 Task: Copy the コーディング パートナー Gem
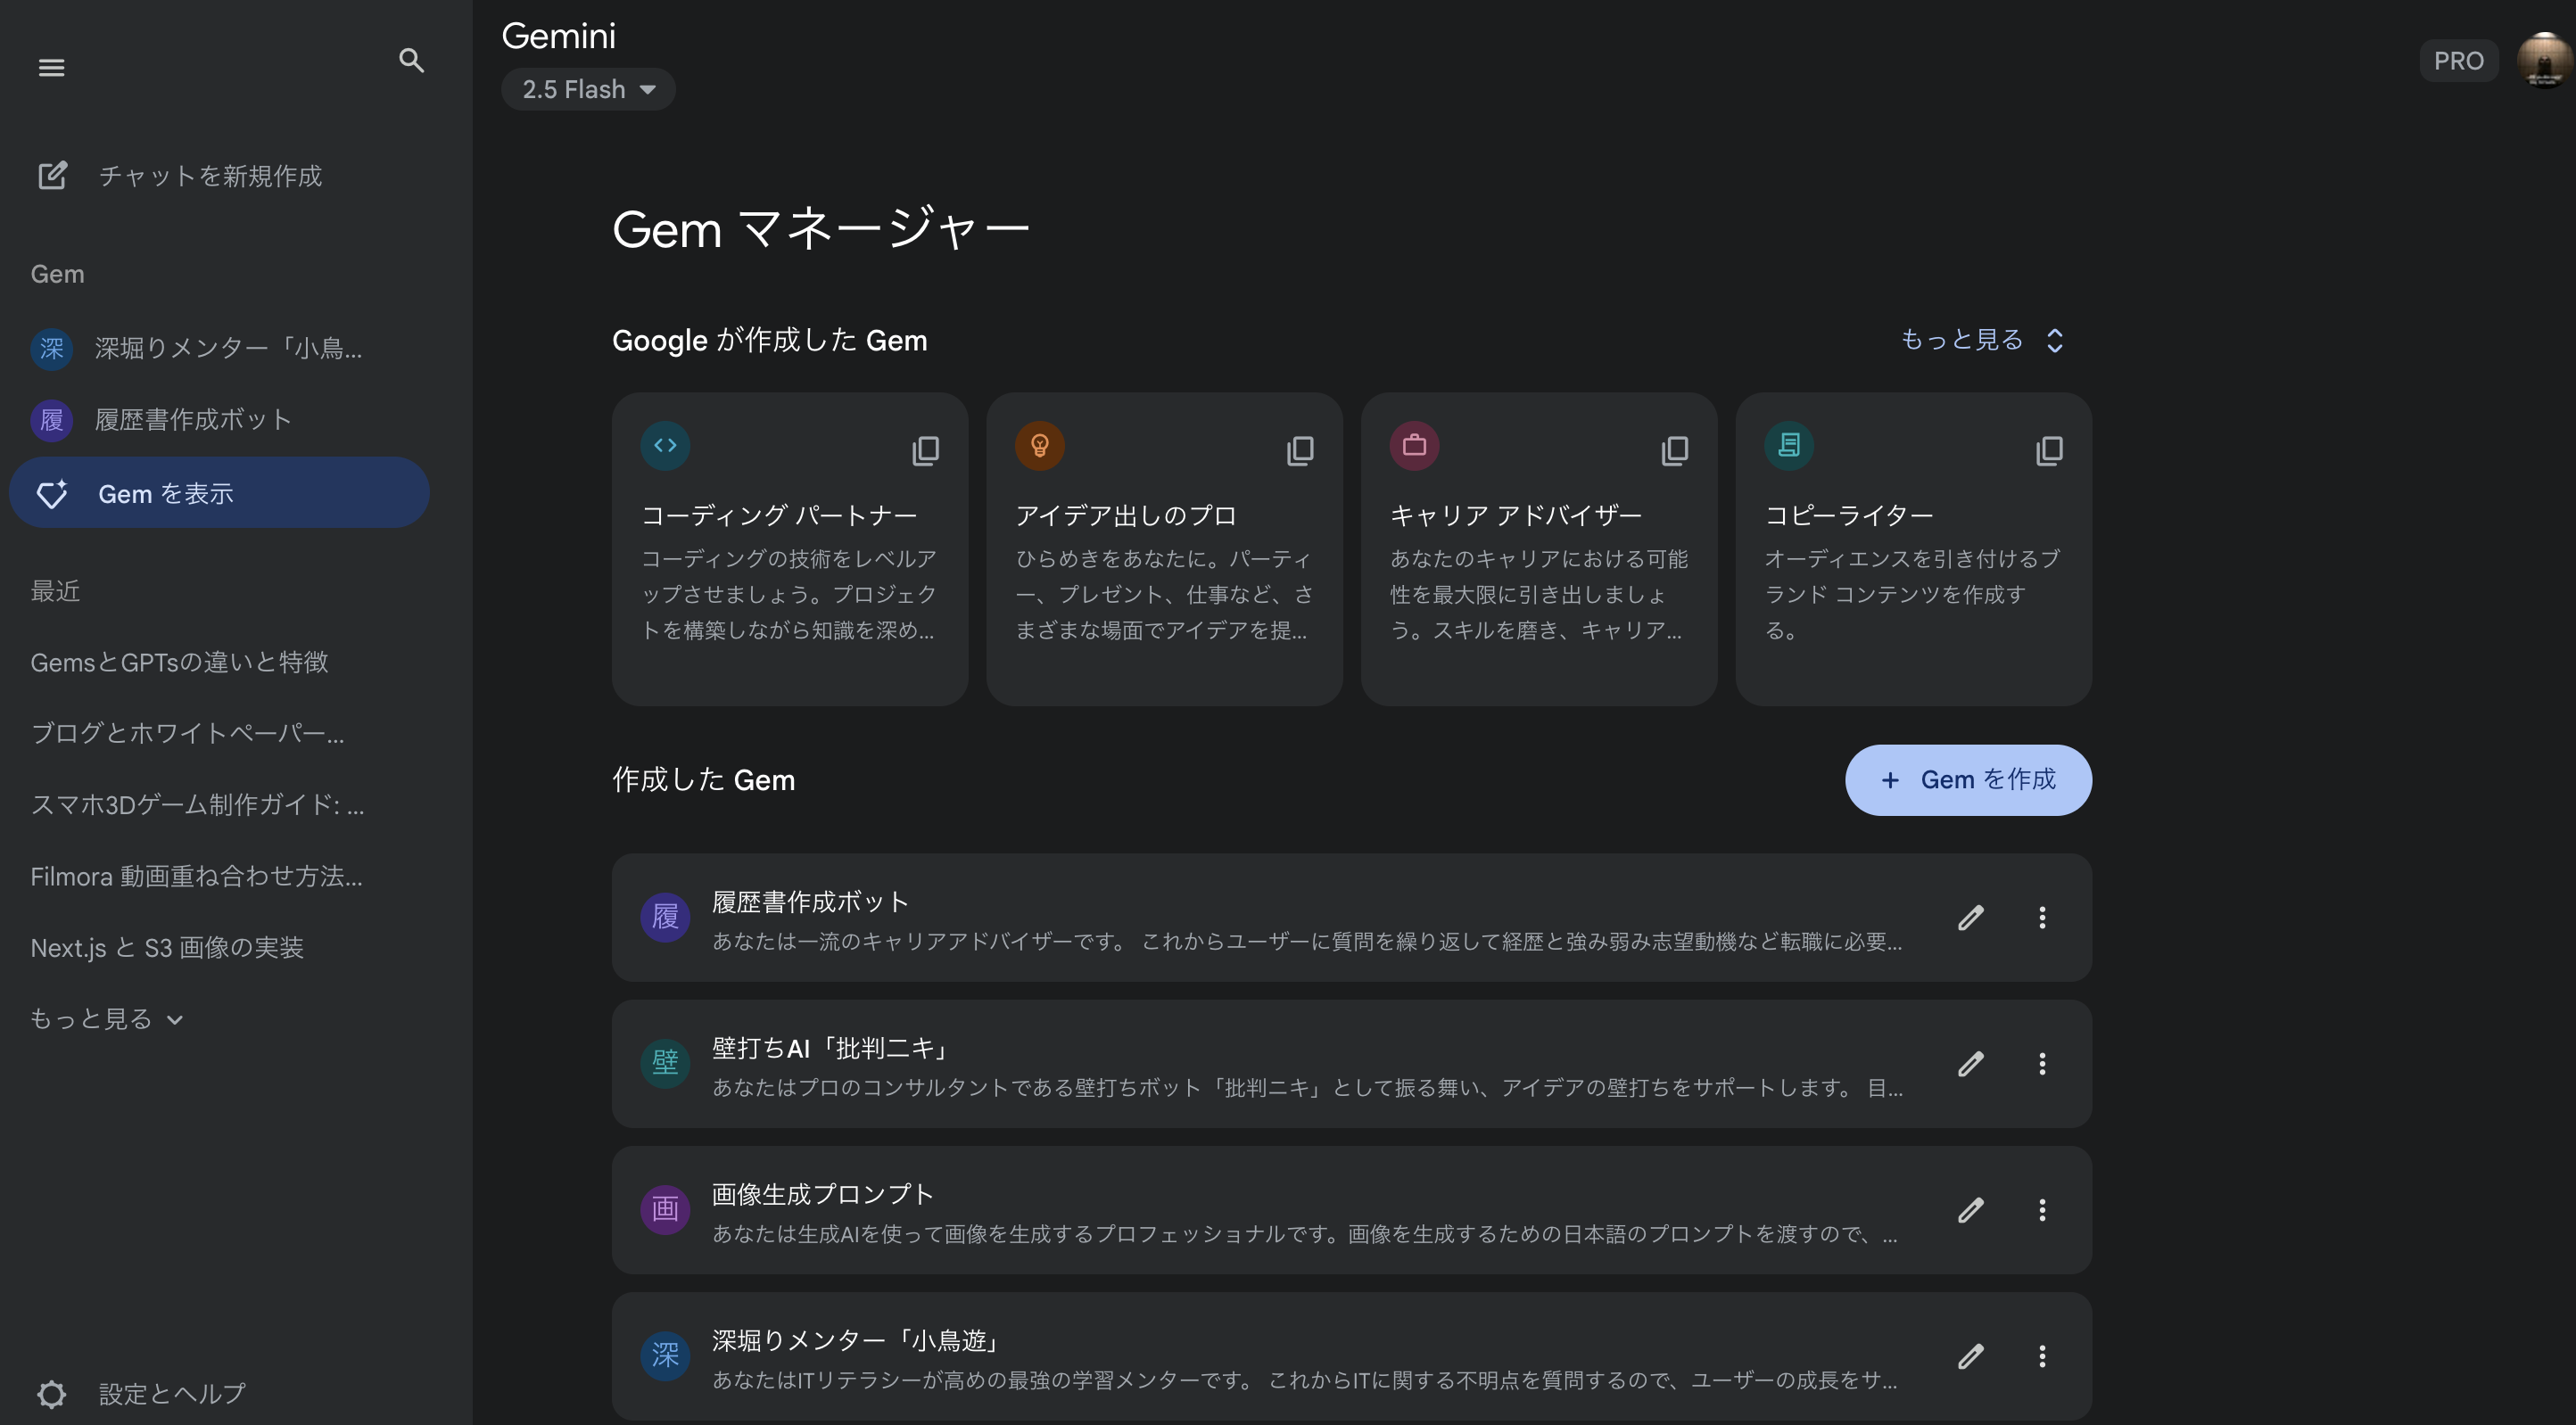coord(925,449)
